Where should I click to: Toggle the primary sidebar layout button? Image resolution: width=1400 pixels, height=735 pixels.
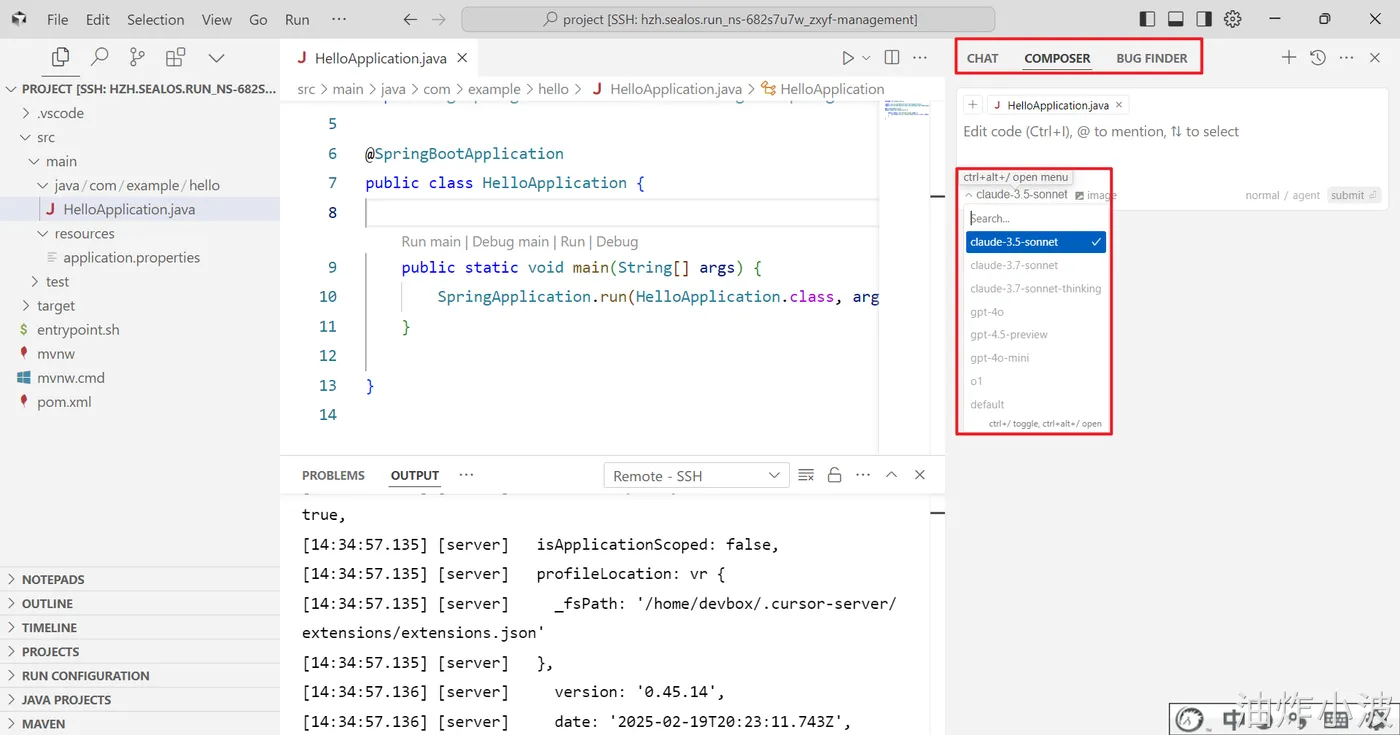(1147, 19)
